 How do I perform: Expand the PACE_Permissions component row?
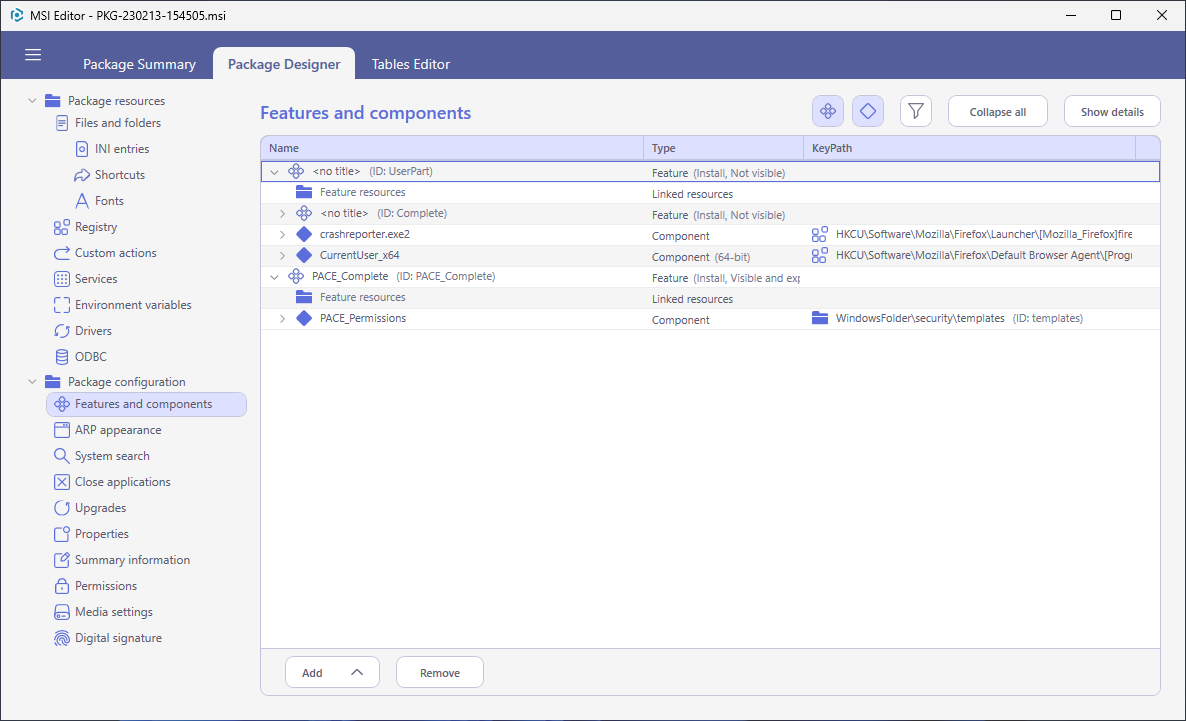(282, 319)
